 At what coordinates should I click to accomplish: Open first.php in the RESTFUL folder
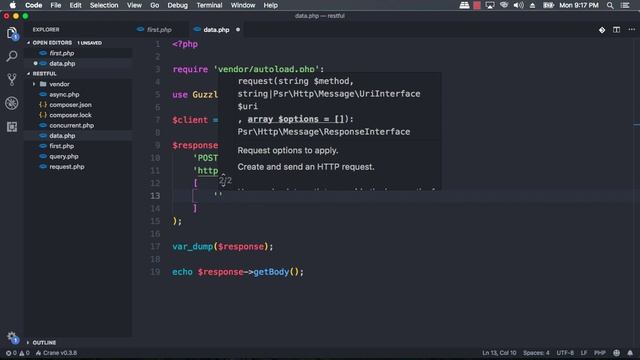(62, 146)
